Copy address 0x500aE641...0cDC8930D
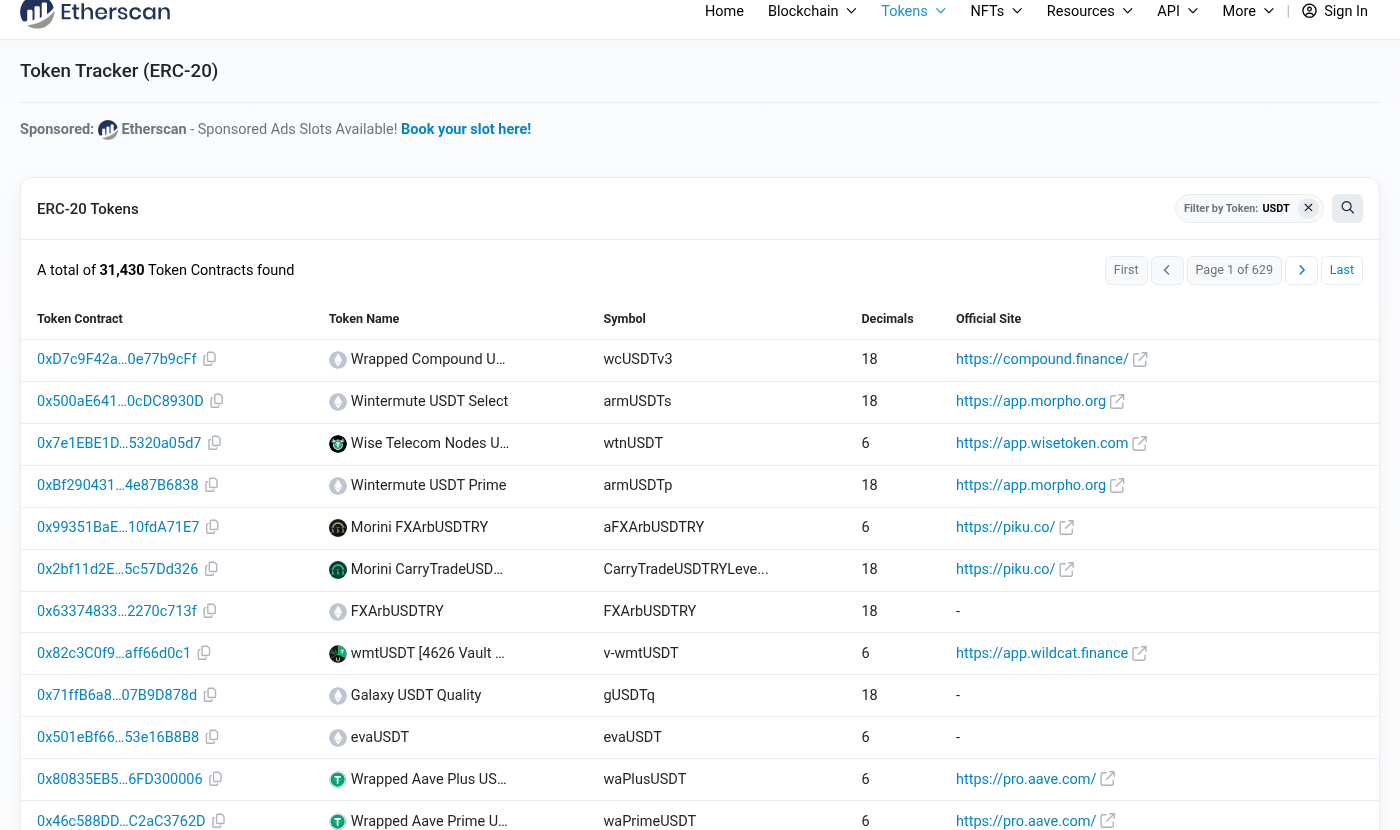Image resolution: width=1400 pixels, height=830 pixels. point(217,401)
